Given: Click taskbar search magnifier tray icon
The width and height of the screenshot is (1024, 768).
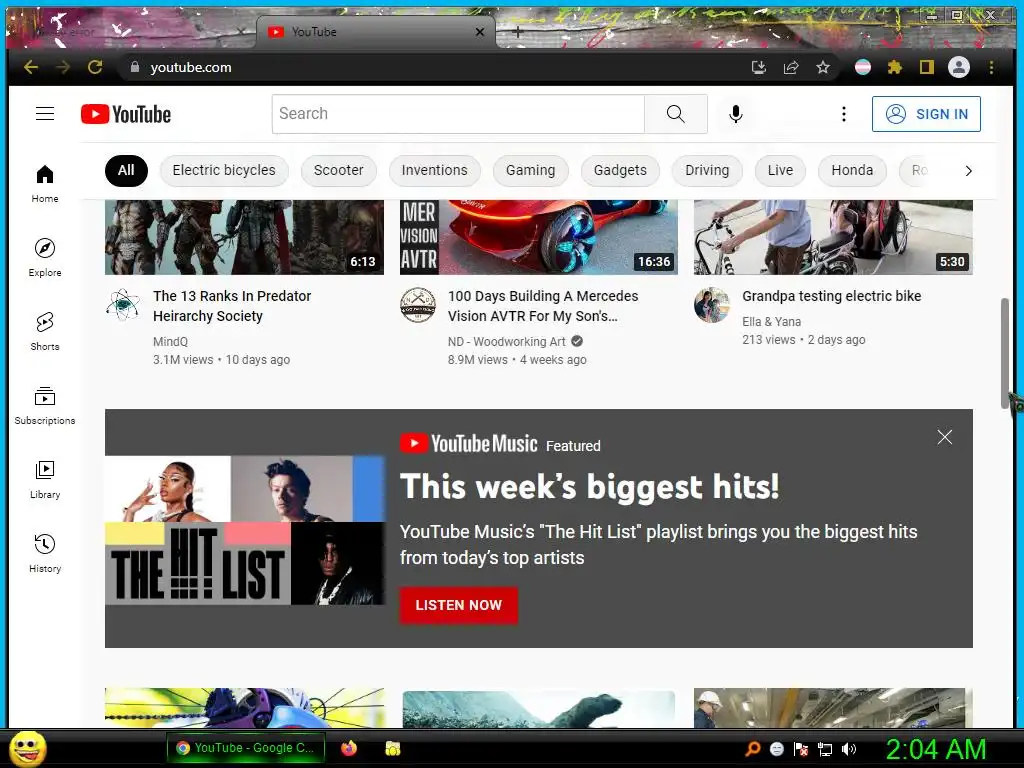Looking at the screenshot, I should pyautogui.click(x=753, y=749).
